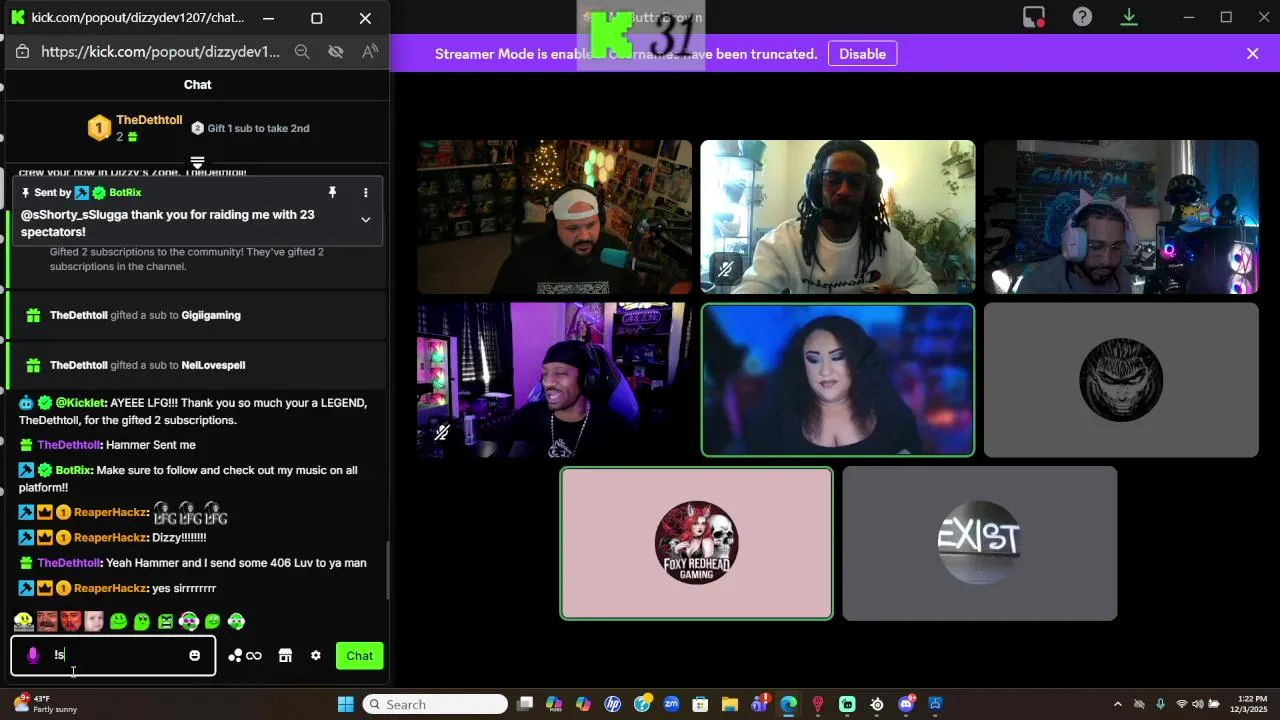
Task: Click ReaperHackz name on 'yes sirrrrrrrr' message
Action: click(110, 588)
